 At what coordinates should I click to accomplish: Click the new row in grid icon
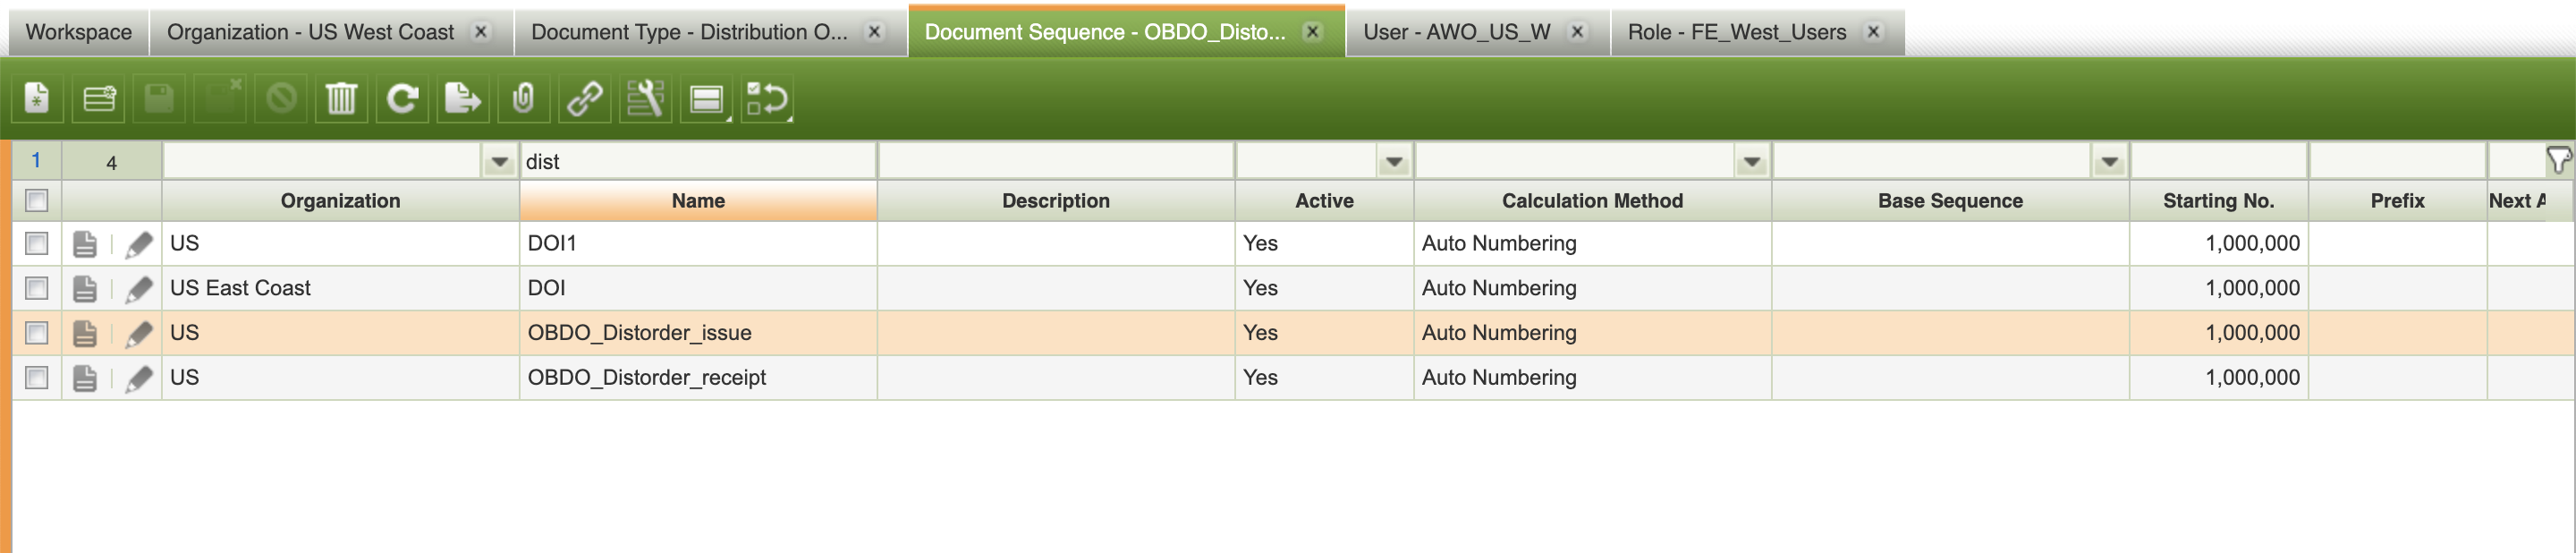(x=98, y=99)
